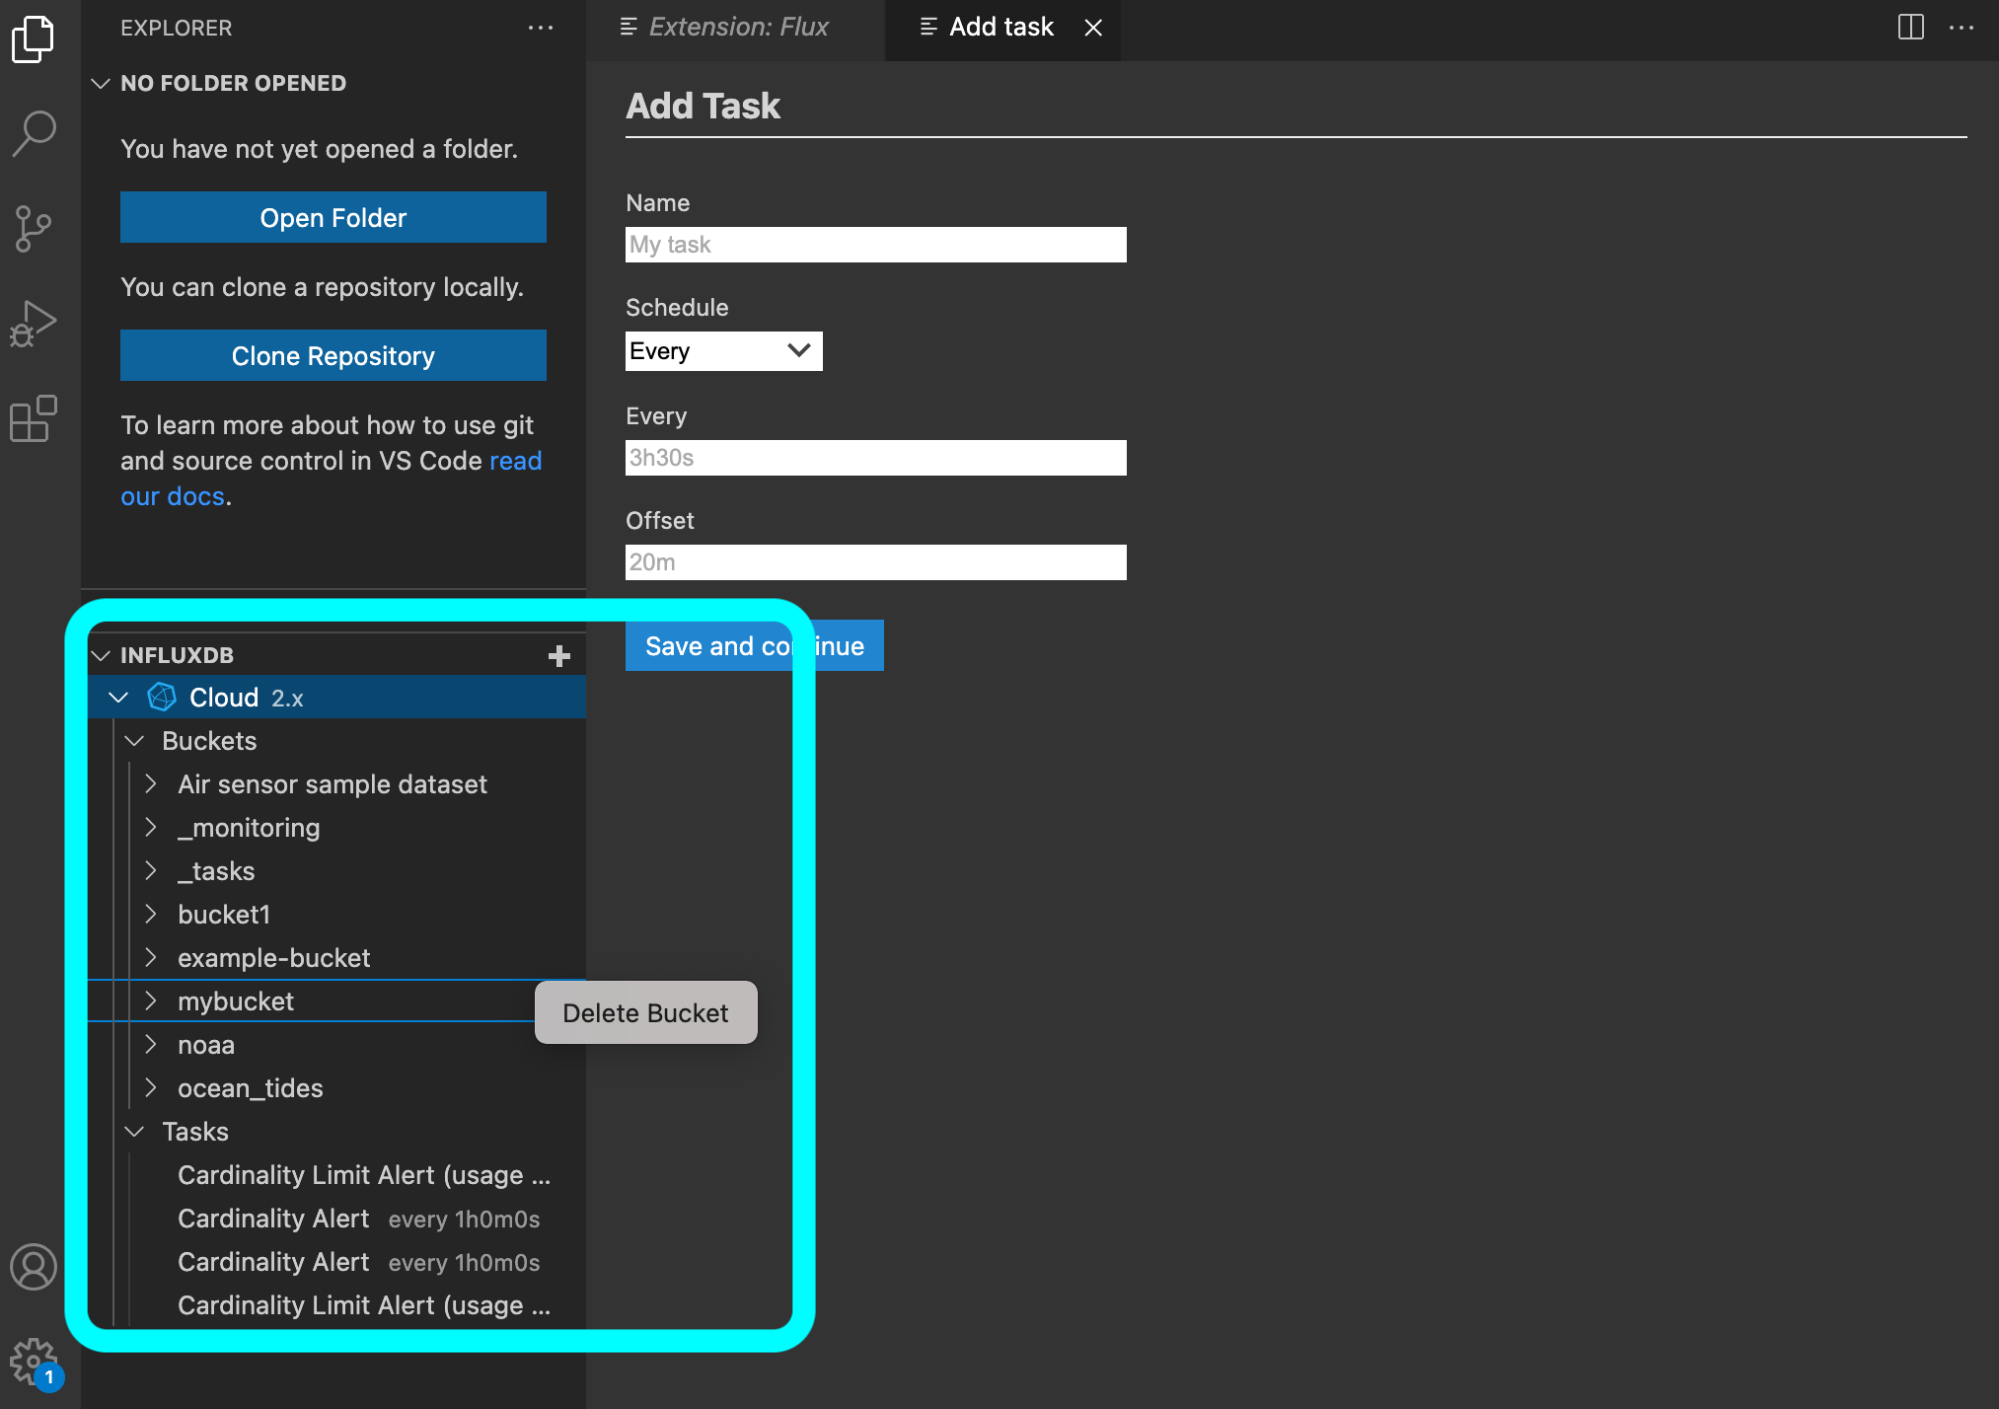
Task: Select the Add task tab
Action: (x=999, y=27)
